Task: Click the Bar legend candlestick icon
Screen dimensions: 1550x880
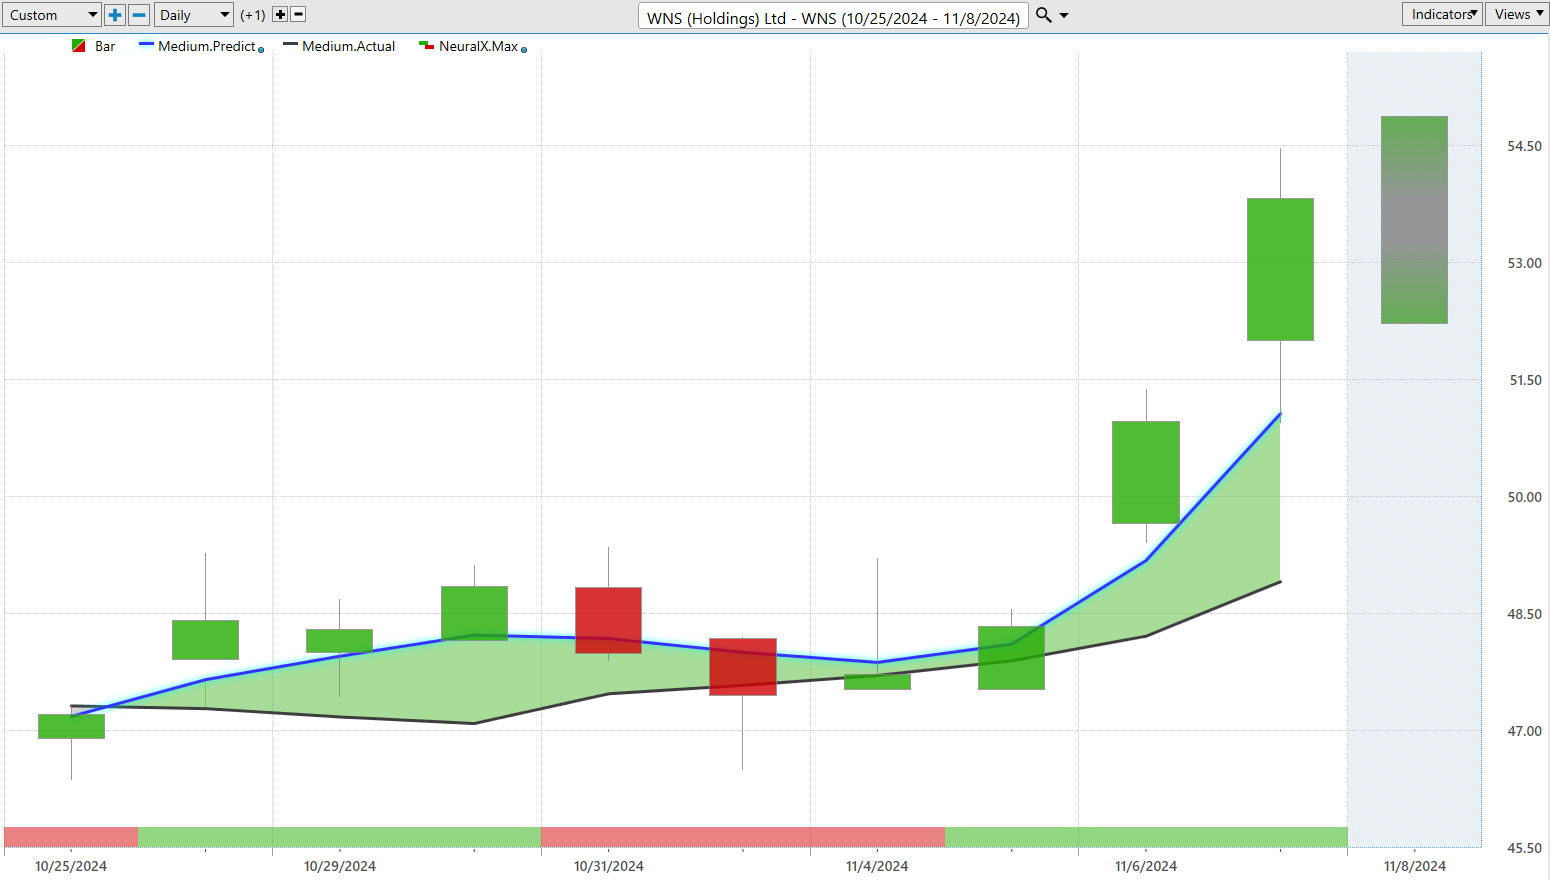Action: pos(79,46)
